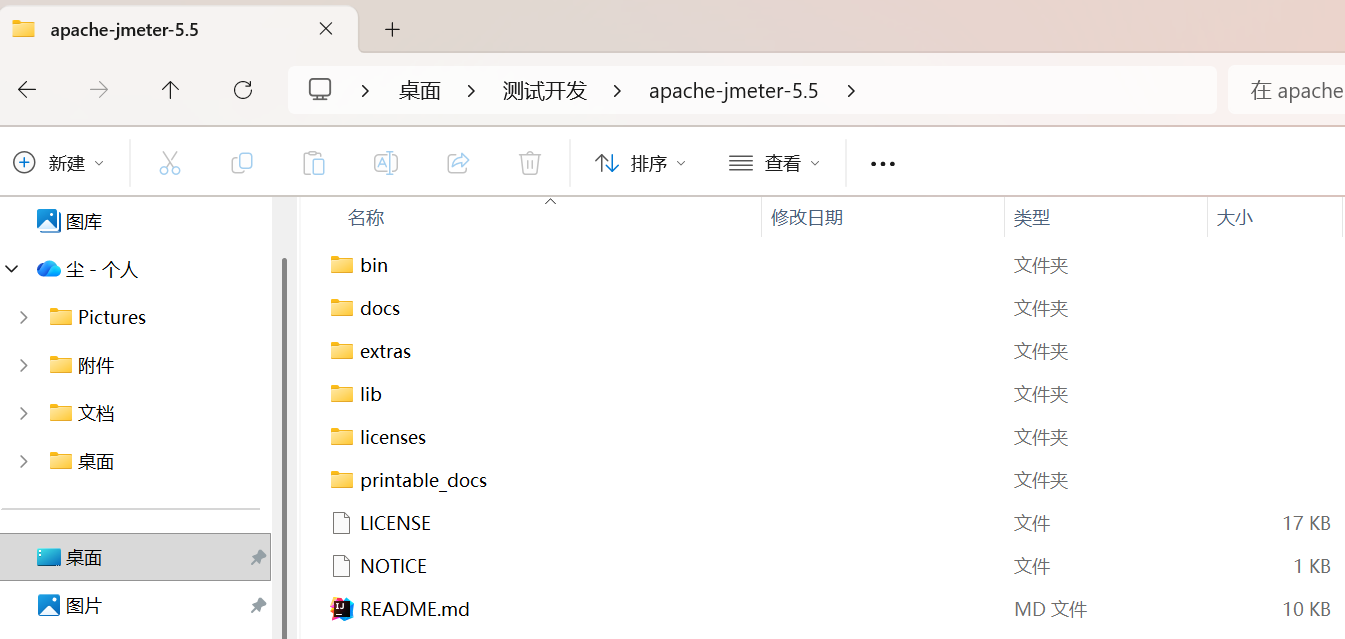Click the Paste clipboard icon
The width and height of the screenshot is (1345, 639).
tap(314, 163)
